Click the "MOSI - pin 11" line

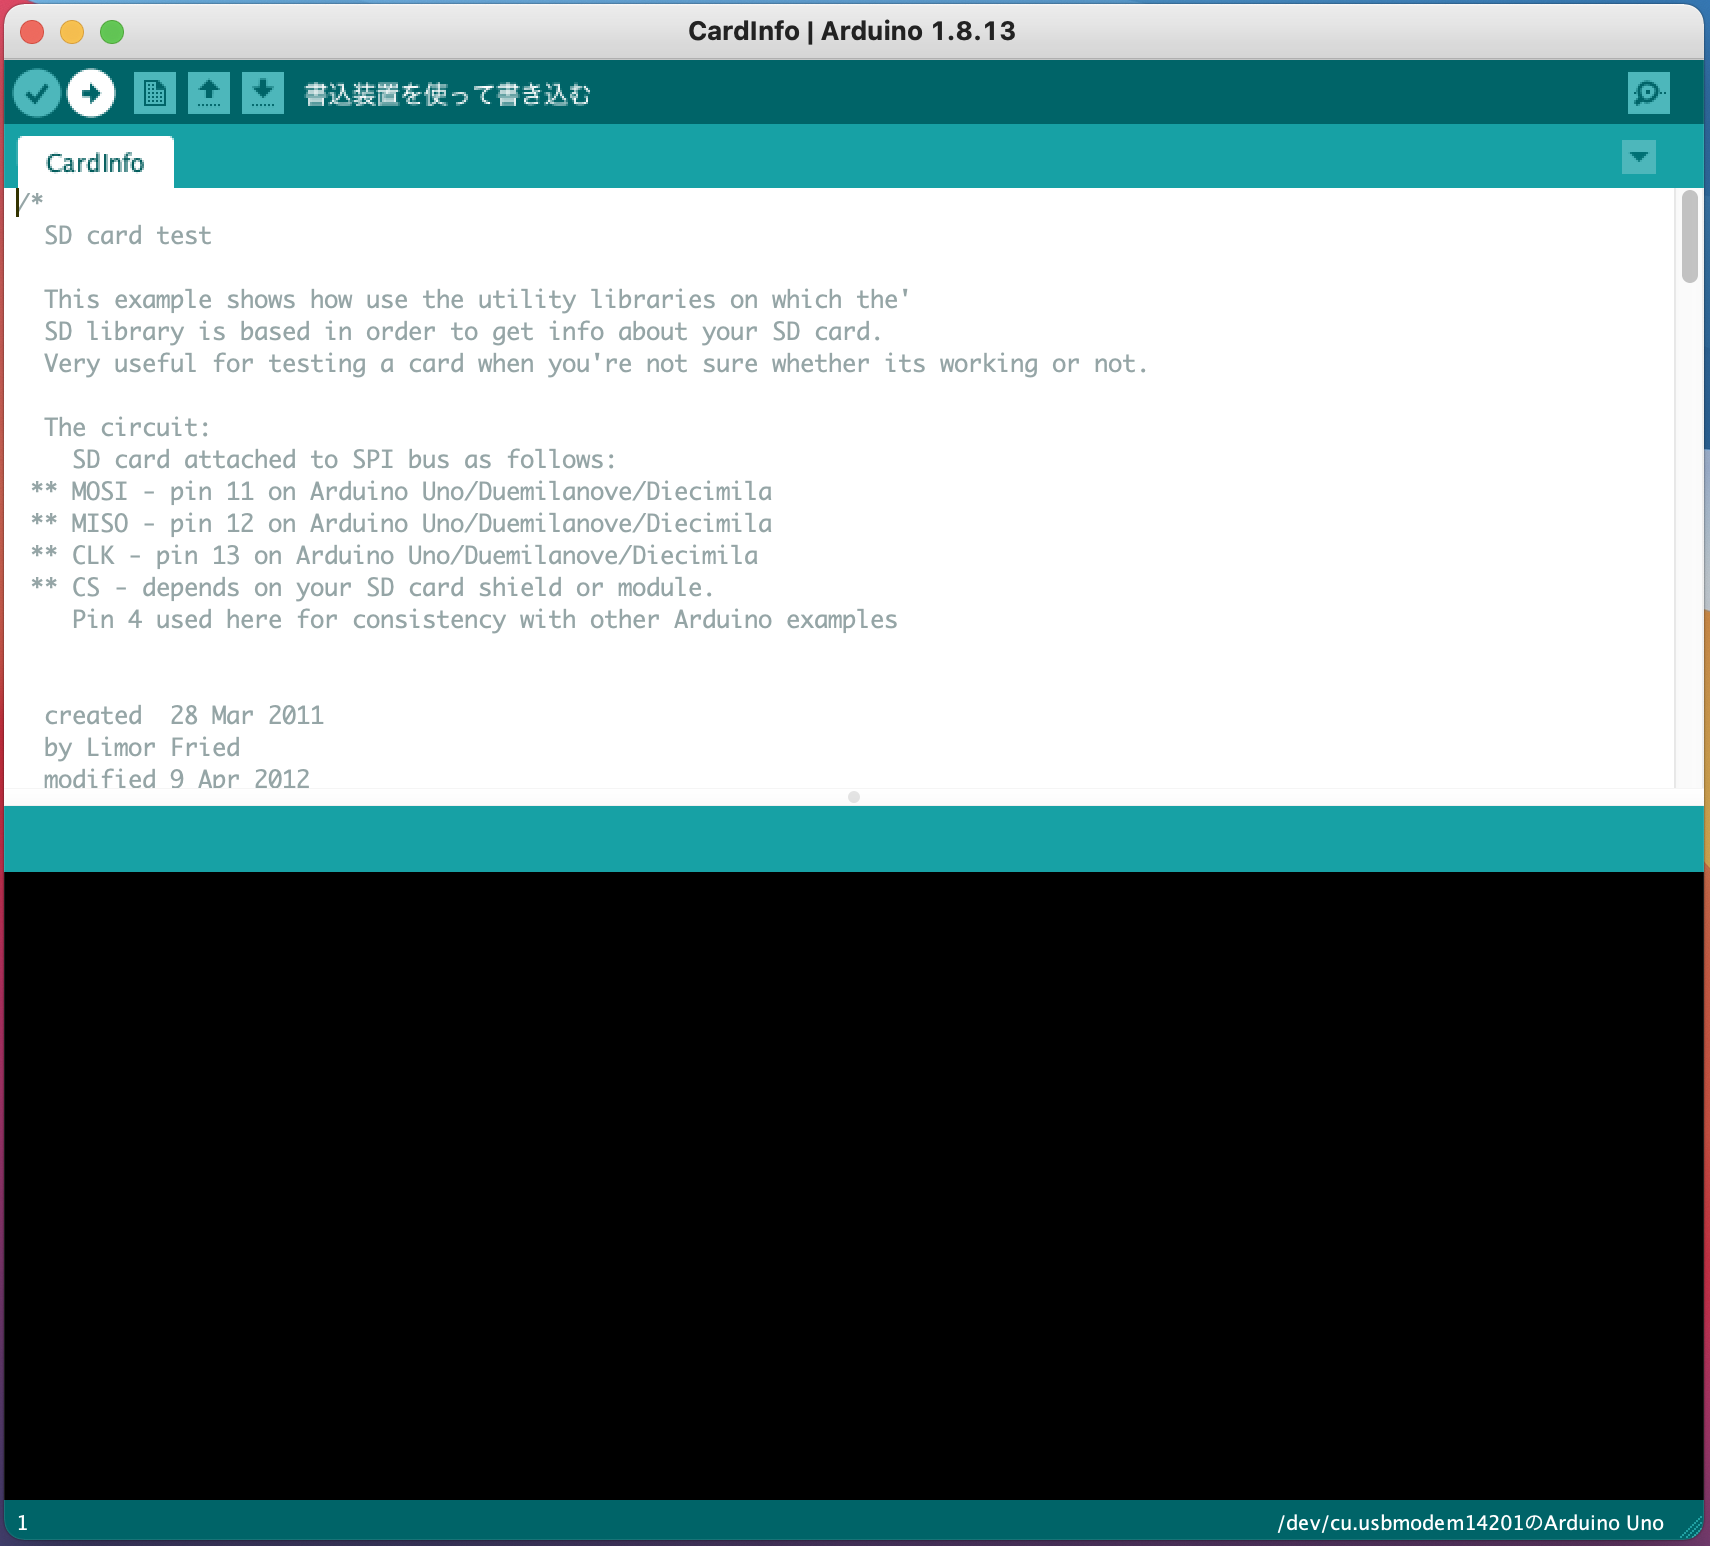click(x=402, y=492)
